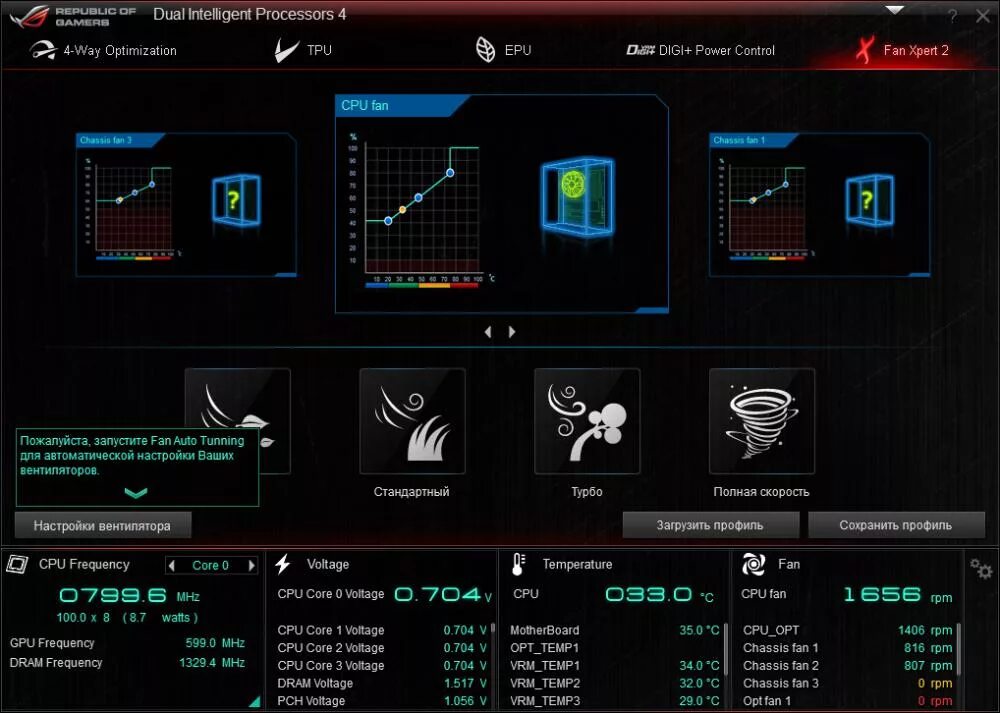Switch to the EPU tab
The width and height of the screenshot is (1000, 713).
coord(503,50)
